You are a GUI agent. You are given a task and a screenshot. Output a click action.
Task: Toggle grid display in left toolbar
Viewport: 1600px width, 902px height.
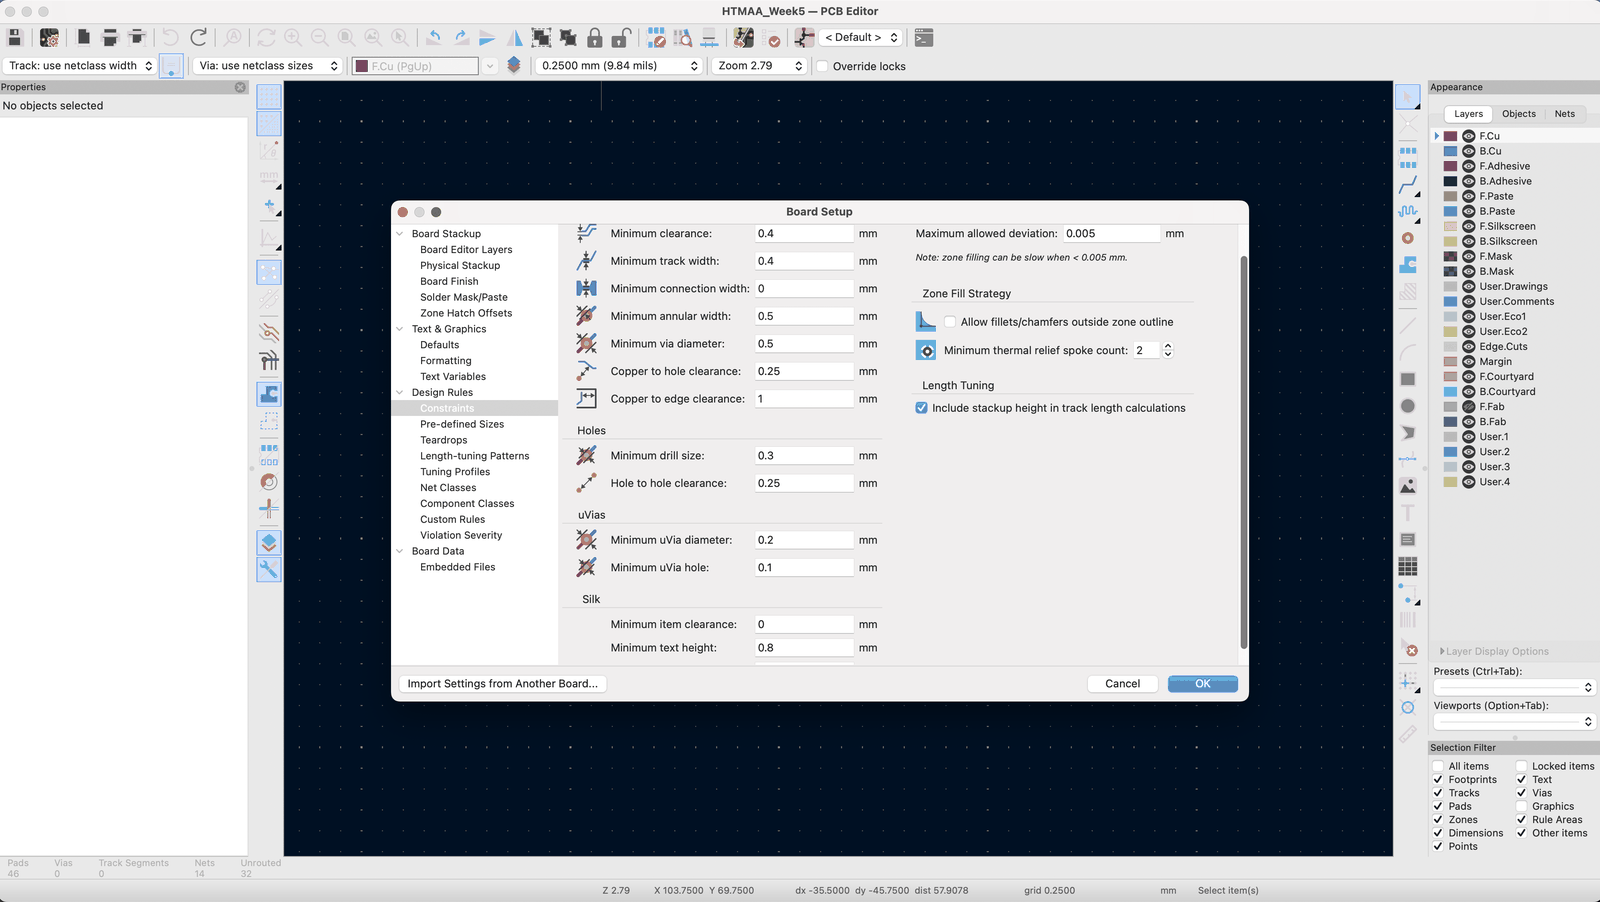tap(269, 97)
